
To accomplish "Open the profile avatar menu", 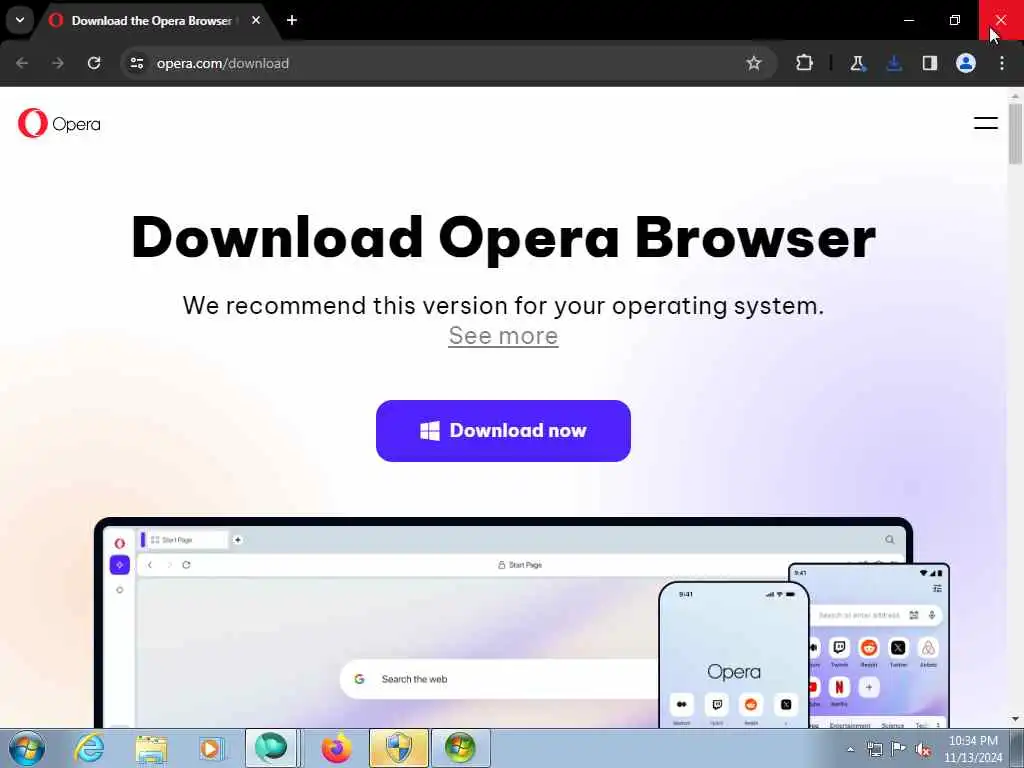I will tap(966, 63).
